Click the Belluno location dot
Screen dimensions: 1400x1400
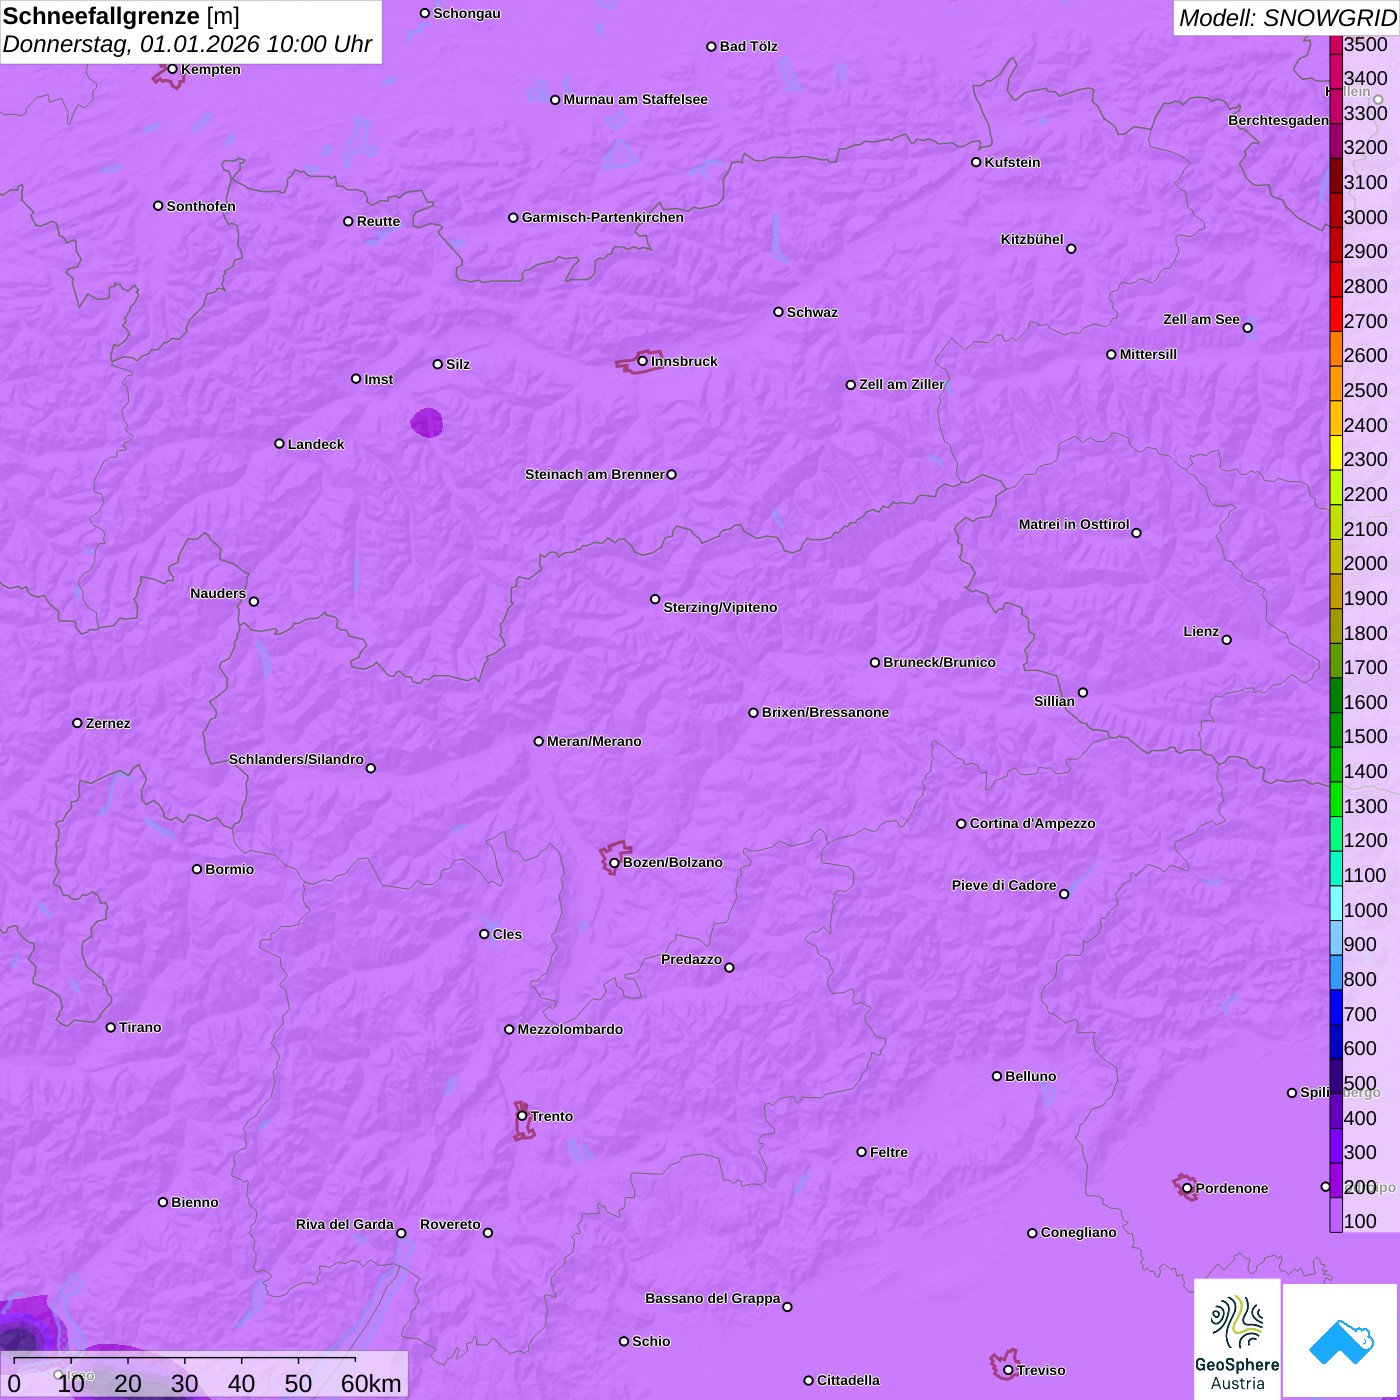tap(996, 1076)
